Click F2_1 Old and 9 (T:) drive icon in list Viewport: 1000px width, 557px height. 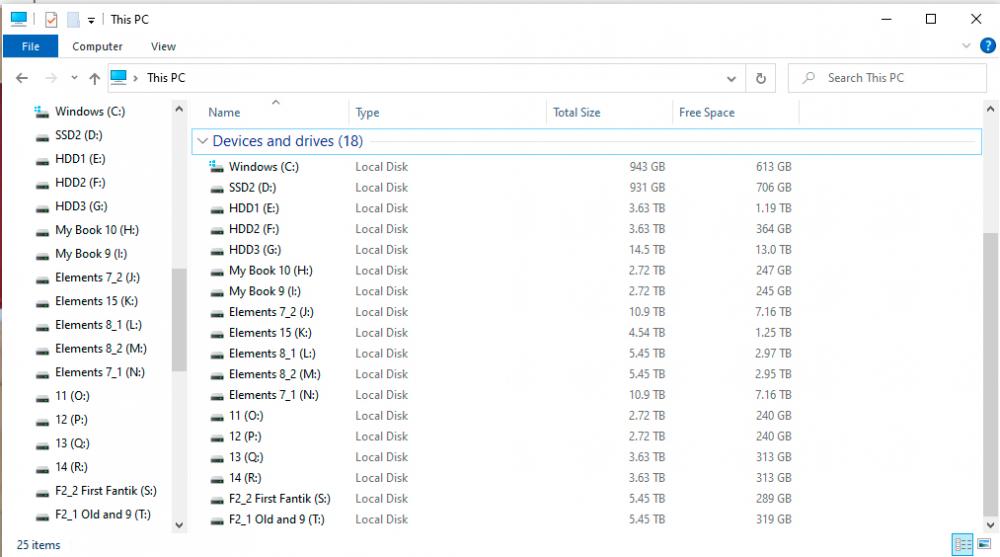coord(217,520)
